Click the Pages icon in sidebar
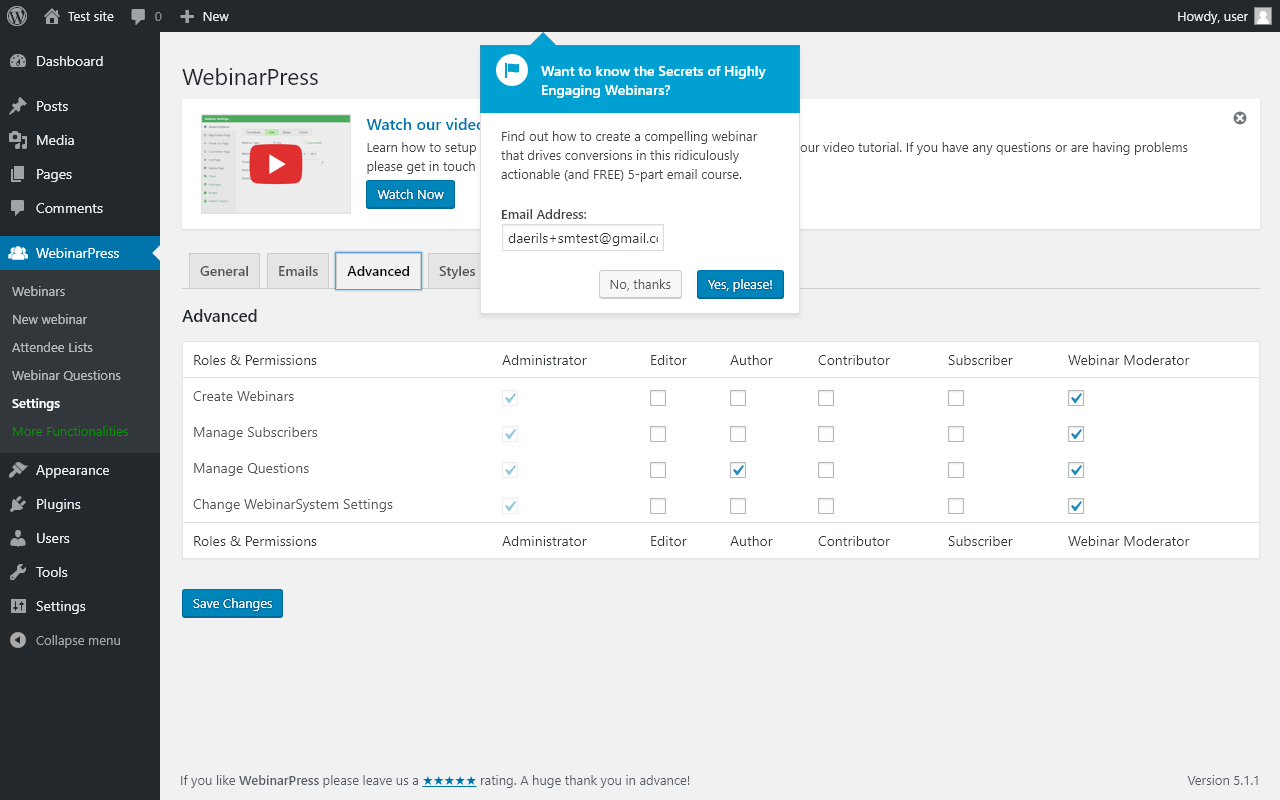 coord(18,174)
